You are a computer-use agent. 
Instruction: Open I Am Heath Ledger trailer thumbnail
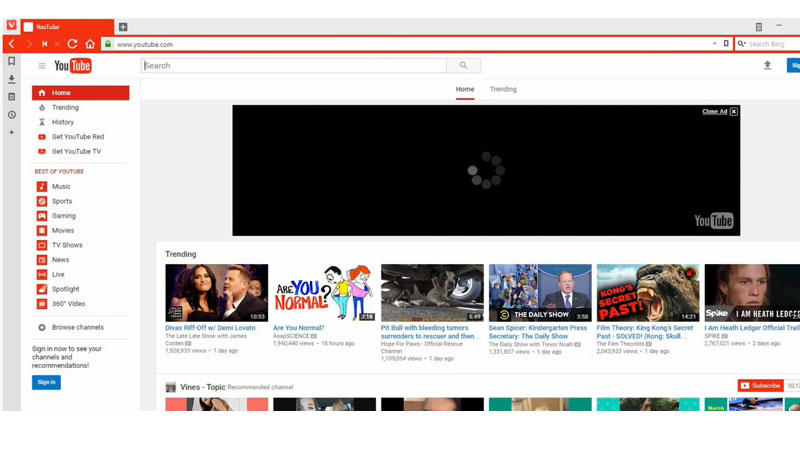pos(752,293)
